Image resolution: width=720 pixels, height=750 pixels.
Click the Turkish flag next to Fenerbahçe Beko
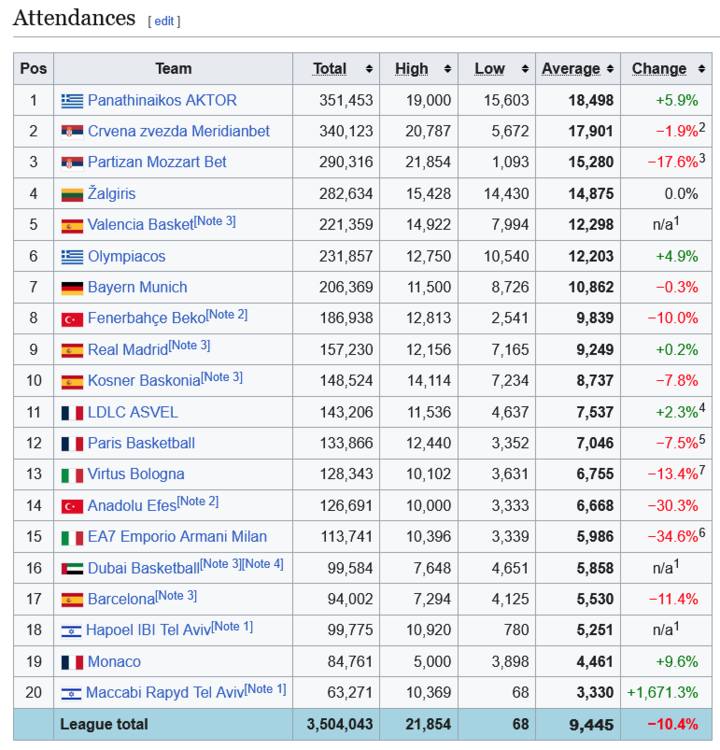pyautogui.click(x=72, y=319)
